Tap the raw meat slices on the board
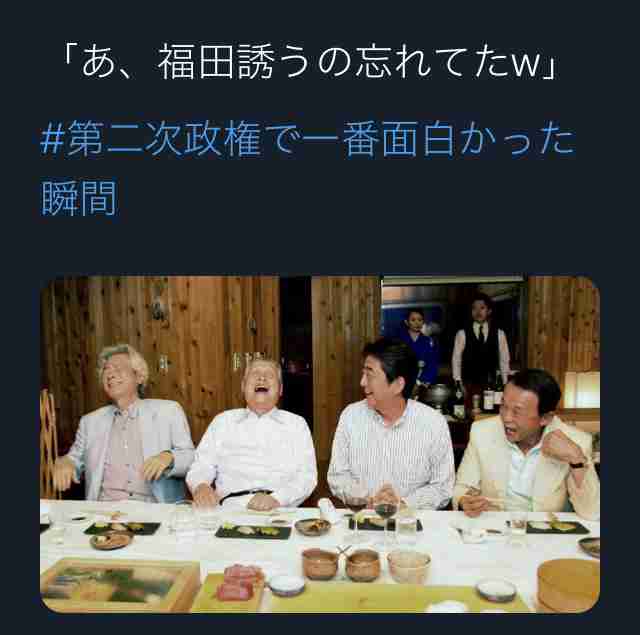 point(239,582)
